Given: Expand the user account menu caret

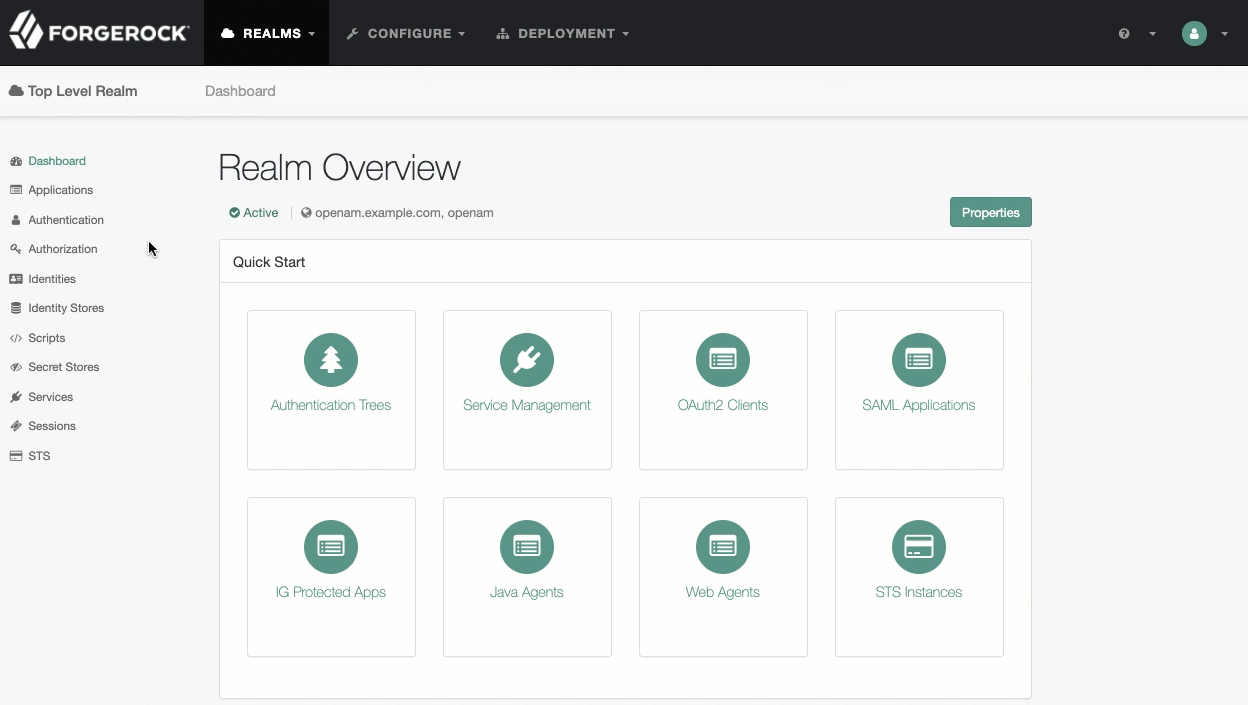Looking at the screenshot, I should click(x=1225, y=34).
